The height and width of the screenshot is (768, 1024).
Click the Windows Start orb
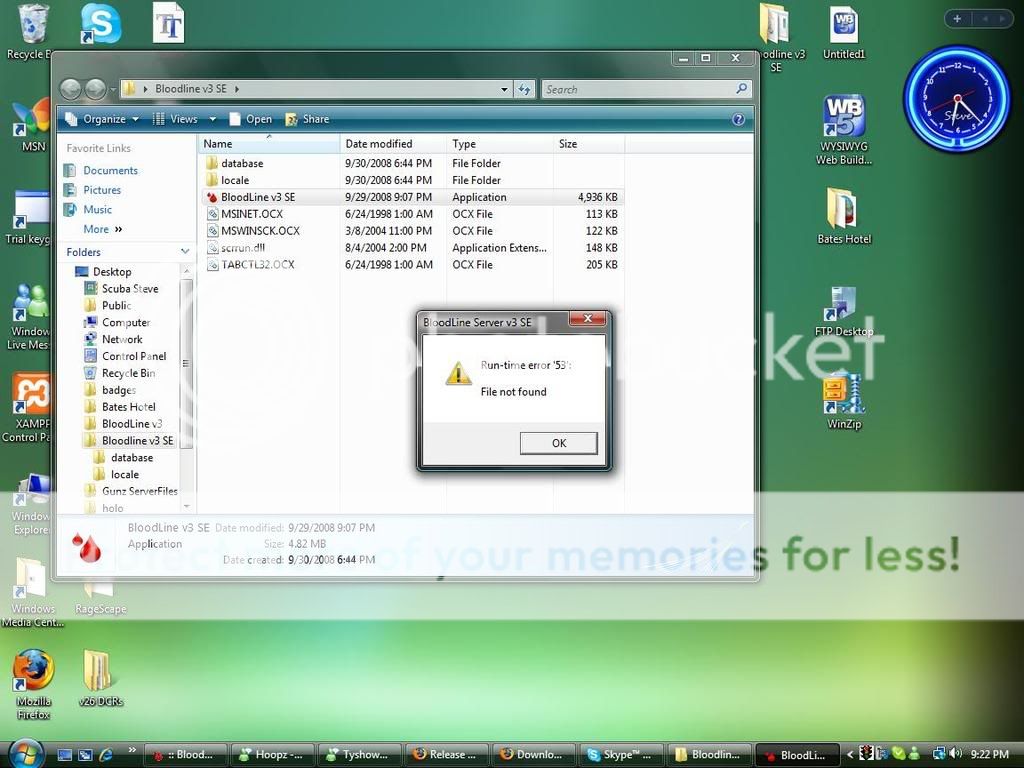pos(26,754)
